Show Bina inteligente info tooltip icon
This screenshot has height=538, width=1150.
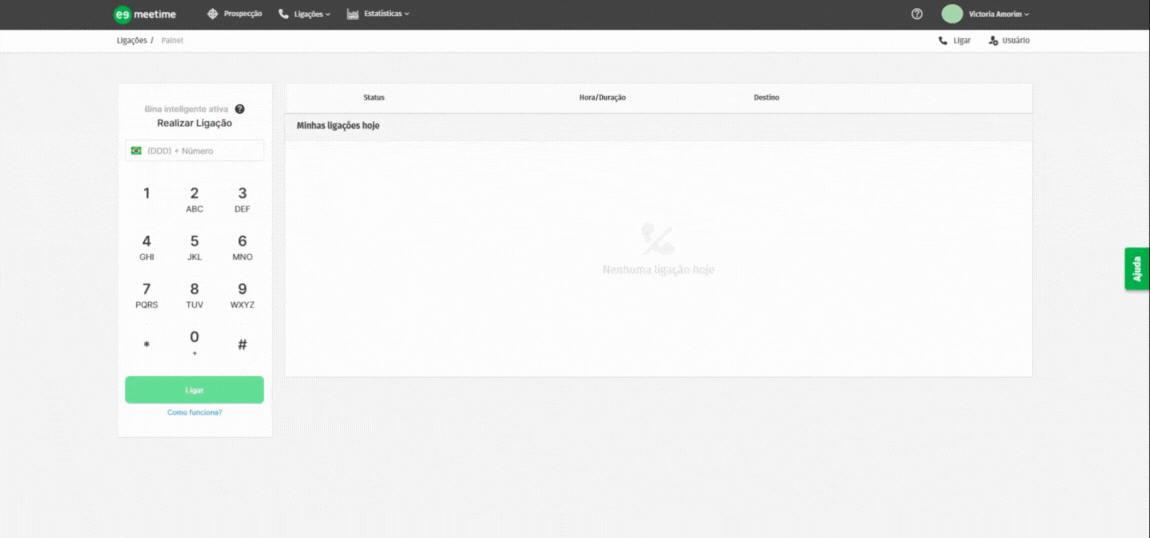coord(240,109)
